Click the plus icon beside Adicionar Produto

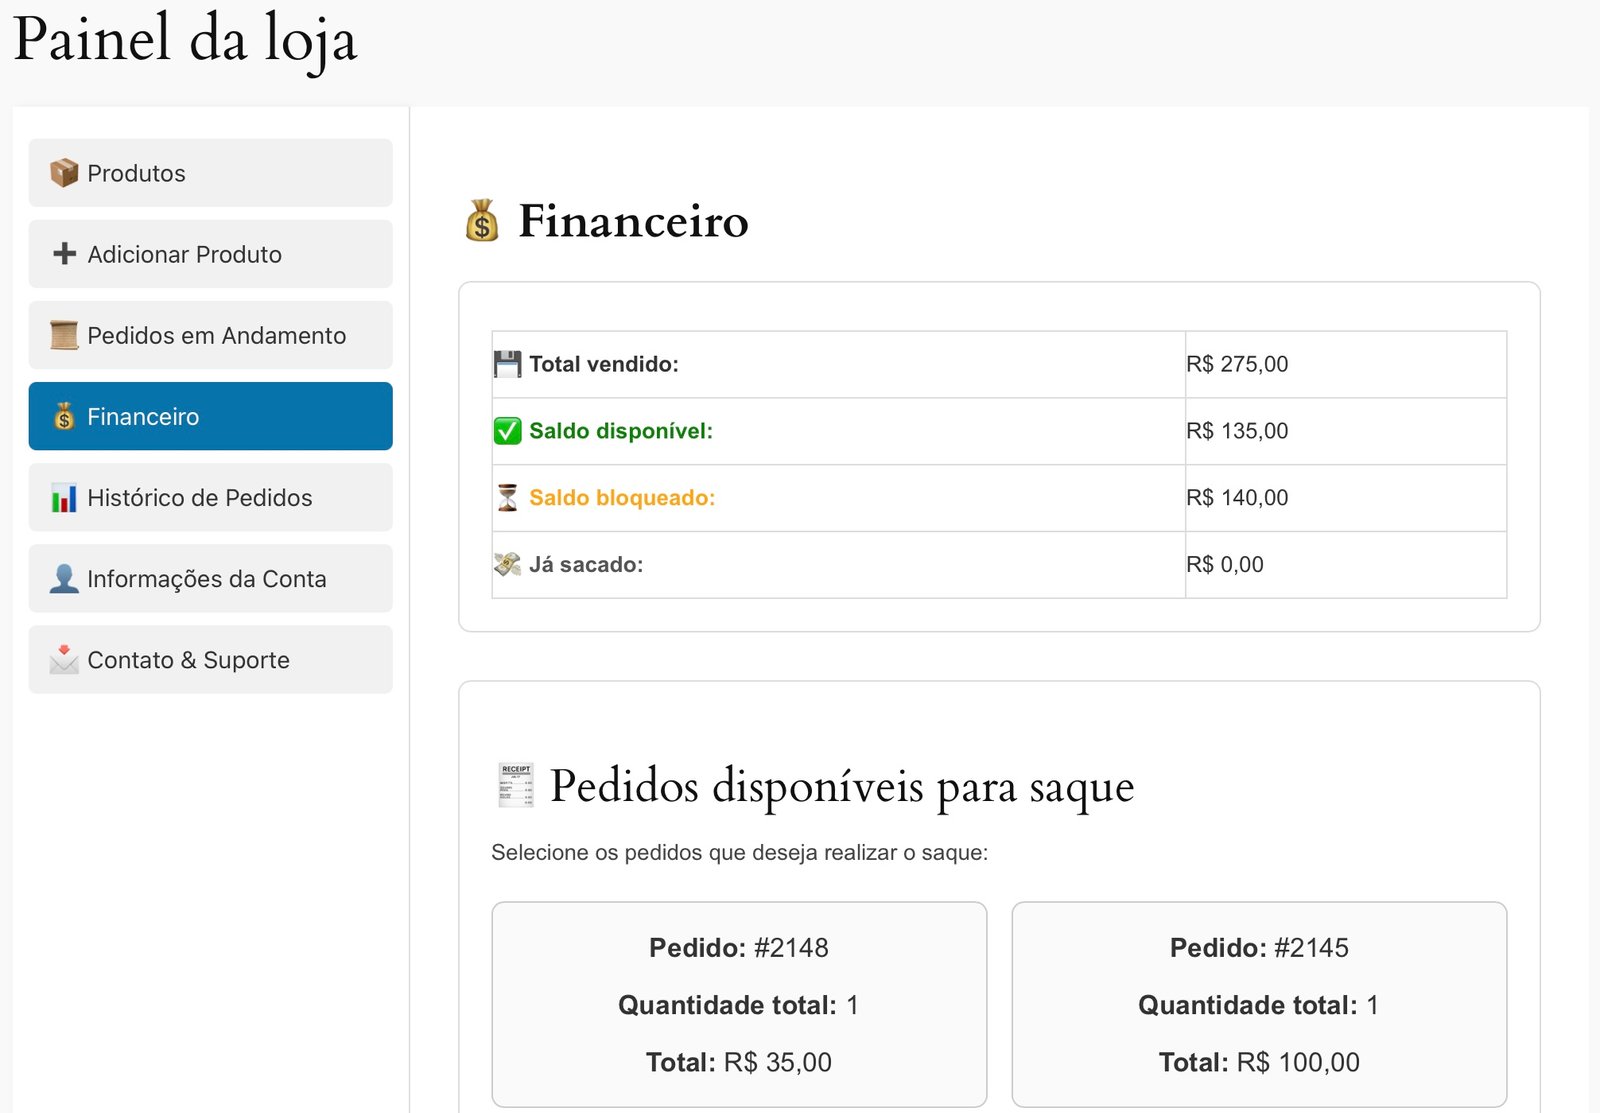click(x=64, y=254)
